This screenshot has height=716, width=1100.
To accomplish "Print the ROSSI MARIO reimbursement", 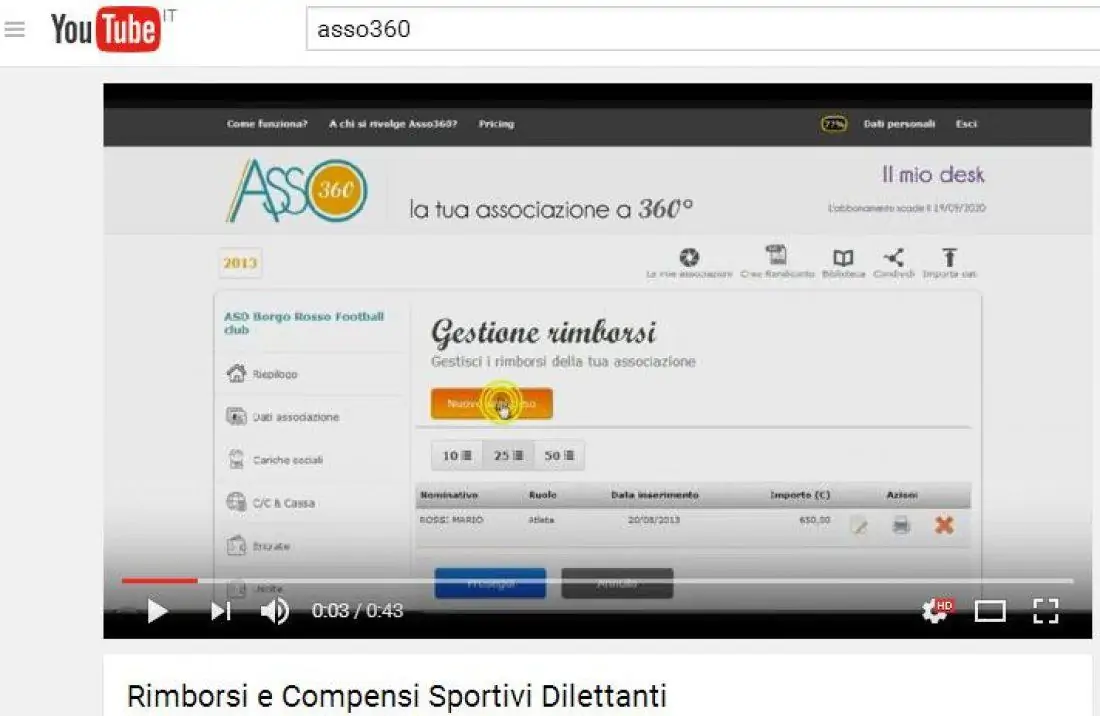I will (x=901, y=525).
